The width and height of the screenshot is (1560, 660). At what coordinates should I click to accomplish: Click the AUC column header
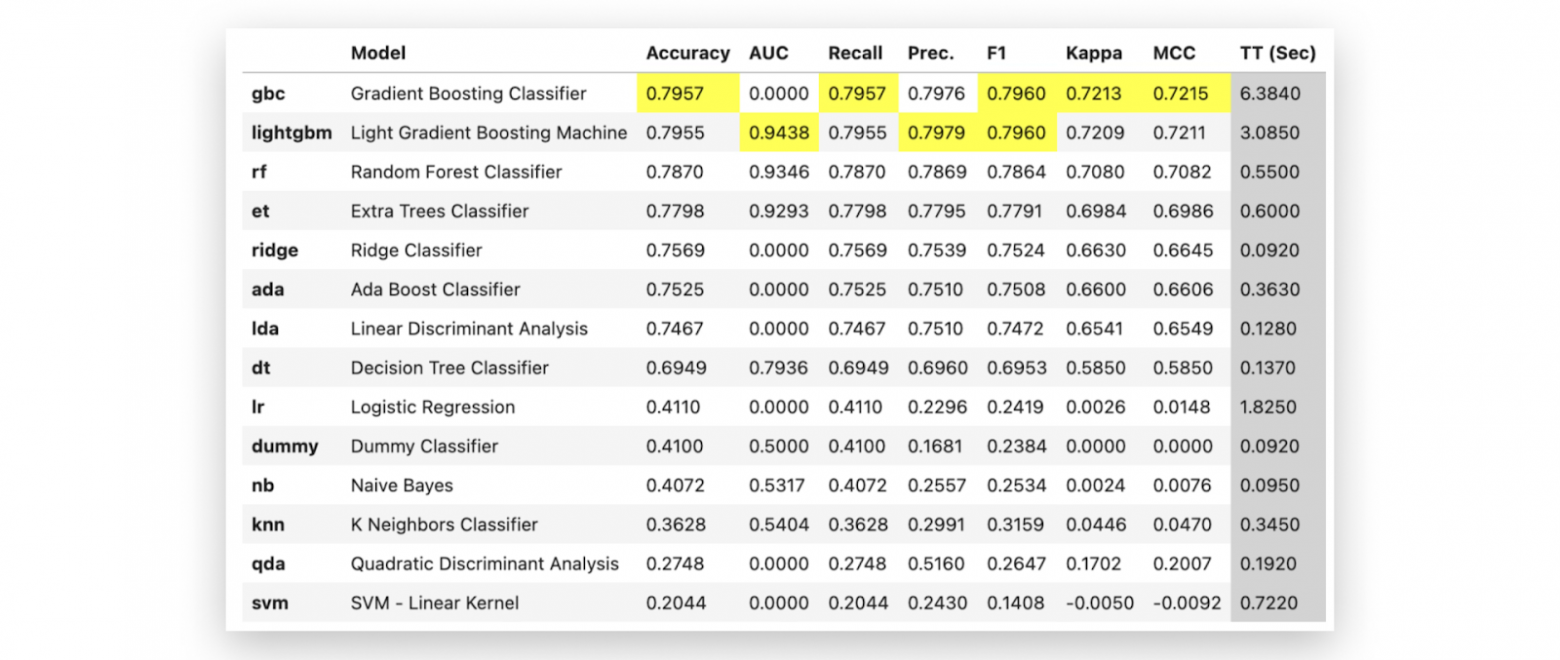tap(769, 54)
